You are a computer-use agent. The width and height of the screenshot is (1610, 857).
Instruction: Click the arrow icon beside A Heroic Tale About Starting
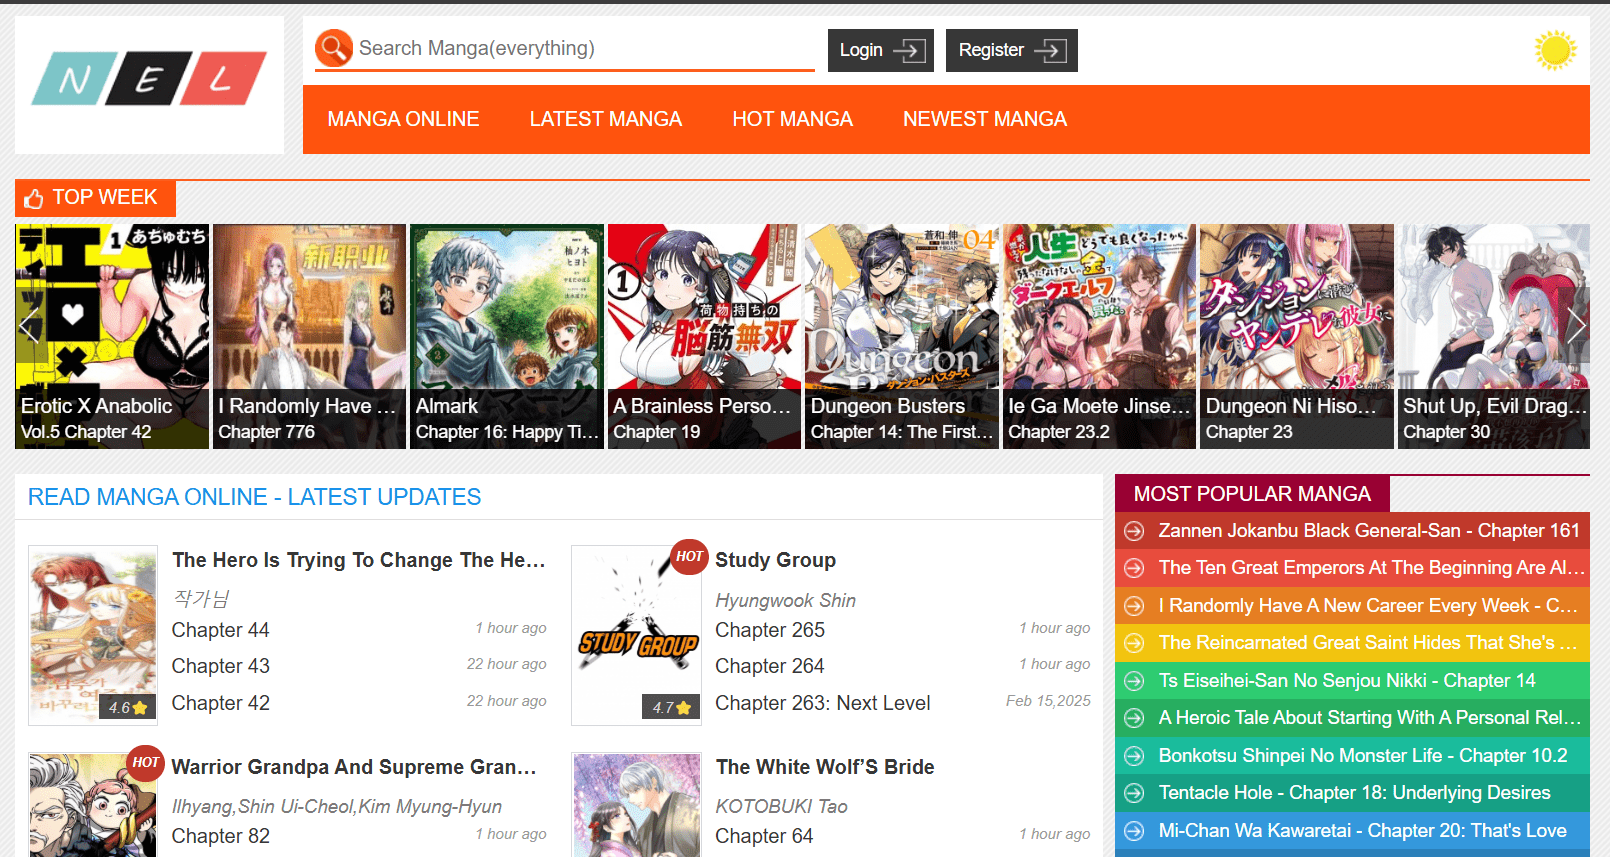1134,718
